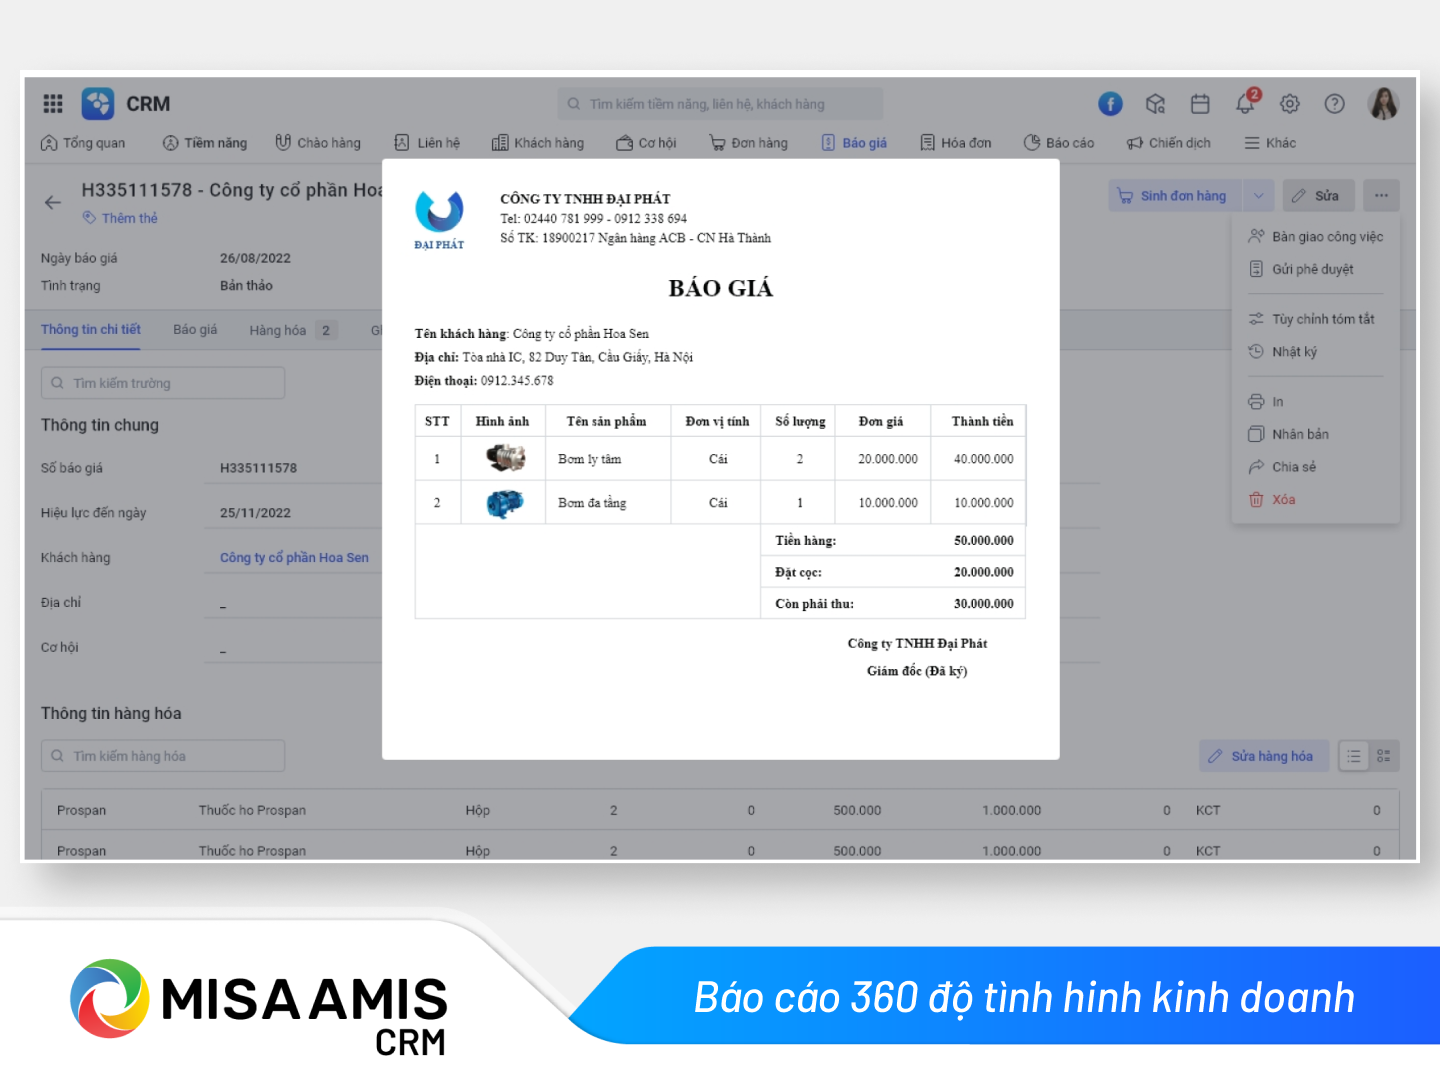Screen dimensions: 1440x1080
Task: Expand the Sinh đơn hàng dropdown arrow
Action: [1259, 196]
